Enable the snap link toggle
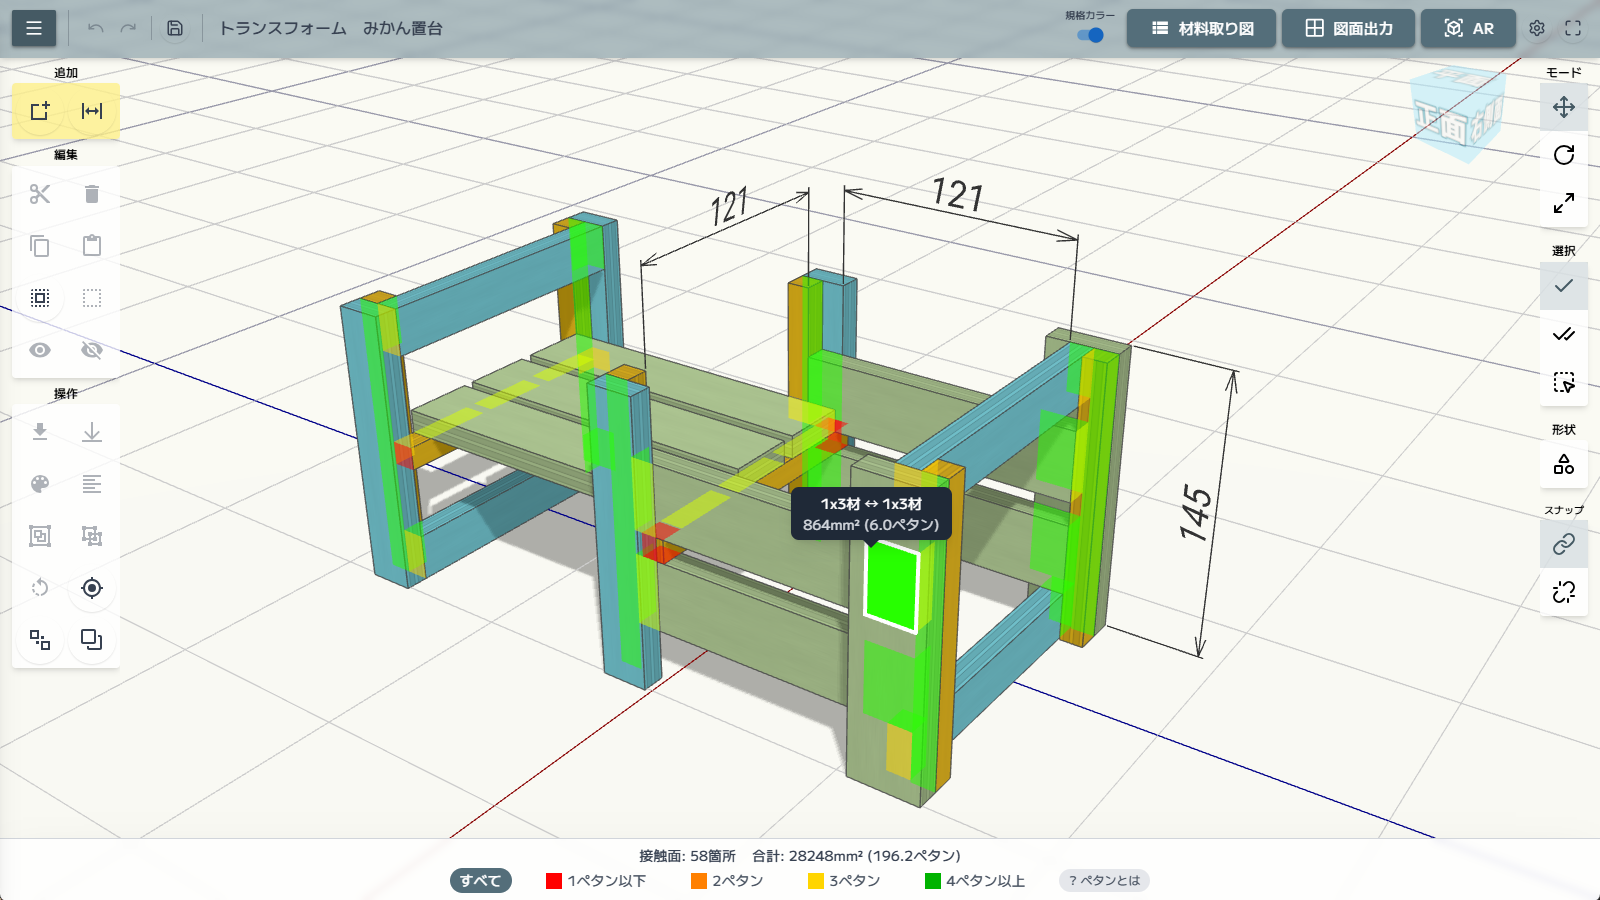1600x900 pixels. pyautogui.click(x=1564, y=543)
